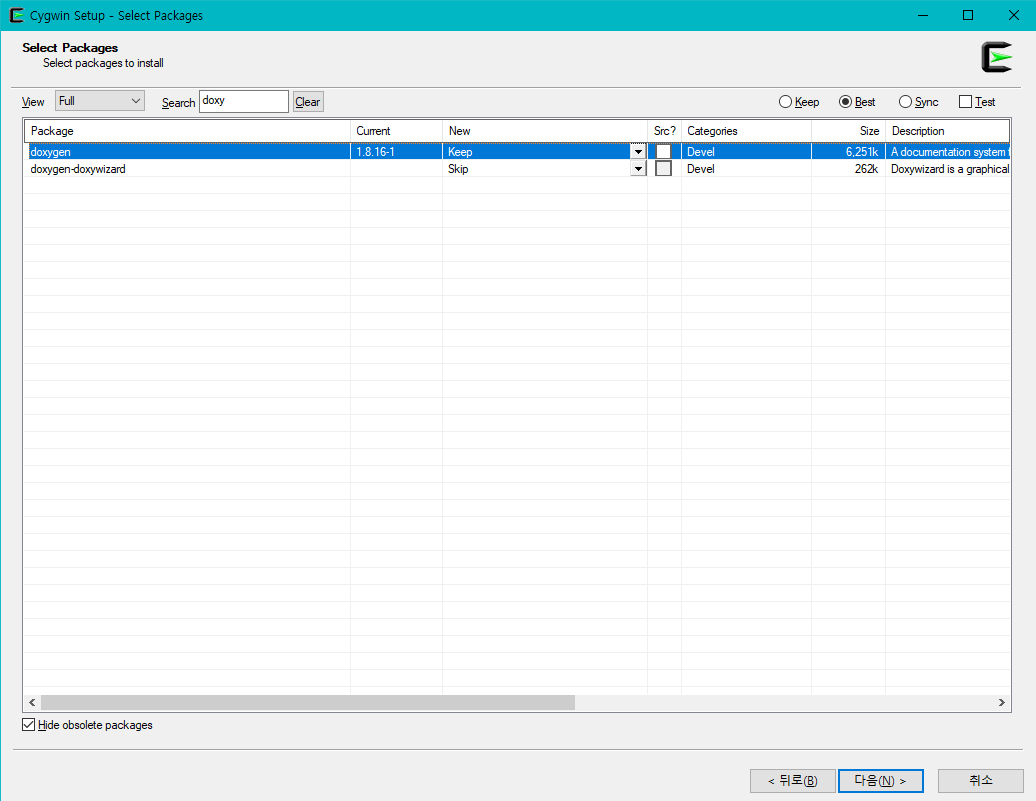This screenshot has width=1036, height=801.
Task: Click the Description column header
Action: [947, 131]
